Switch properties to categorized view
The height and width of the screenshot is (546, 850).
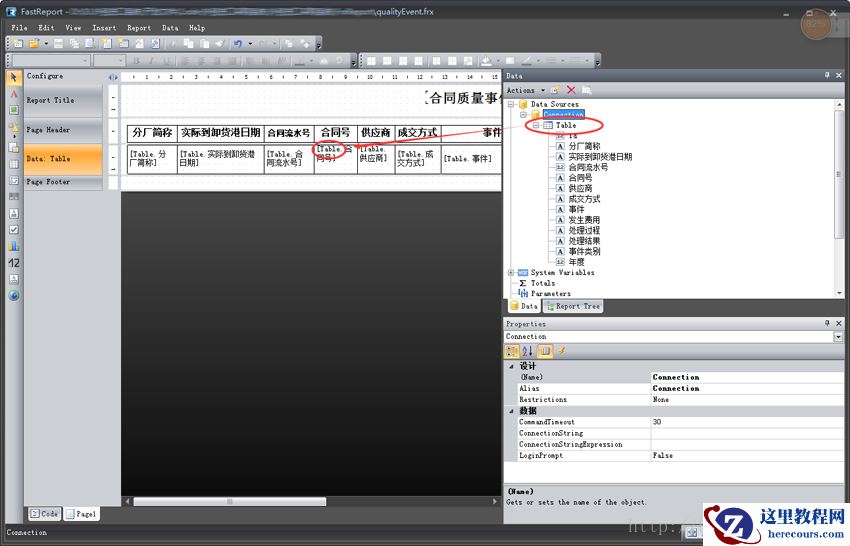tap(512, 351)
